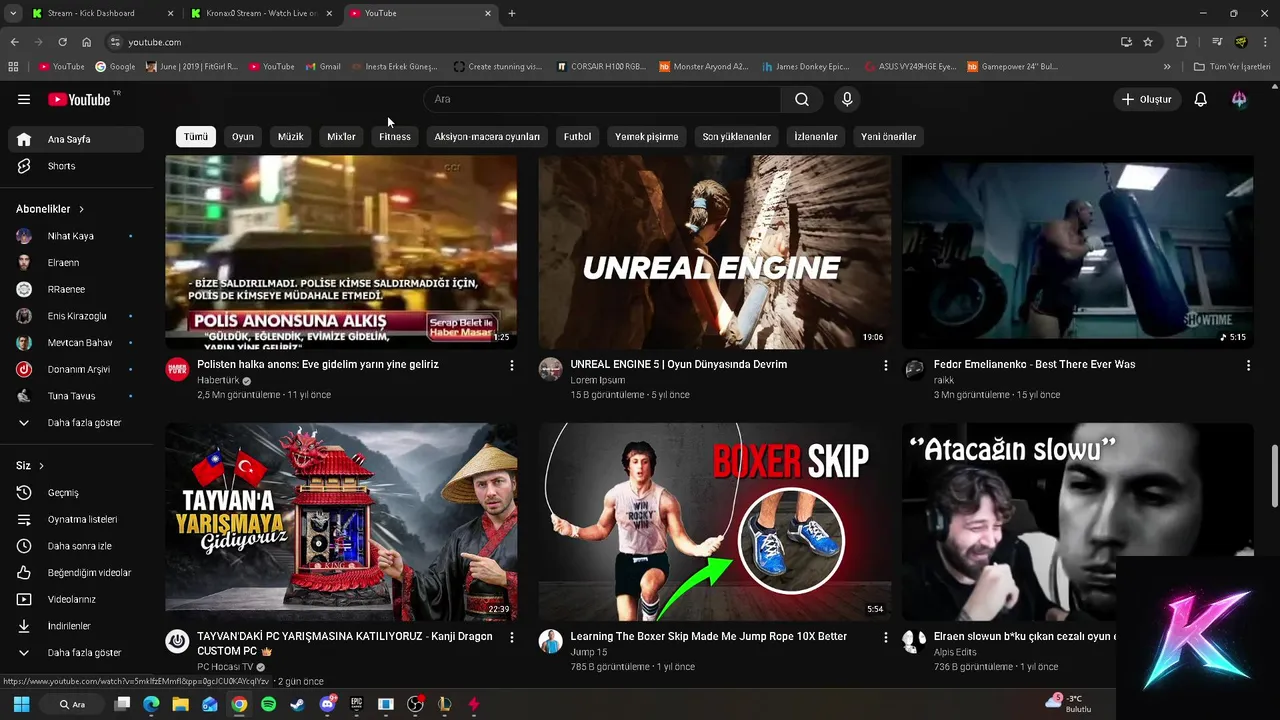Open Tüm Yer İşaretleri bookmarks folder
Image resolution: width=1280 pixels, height=720 pixels.
1232,67
